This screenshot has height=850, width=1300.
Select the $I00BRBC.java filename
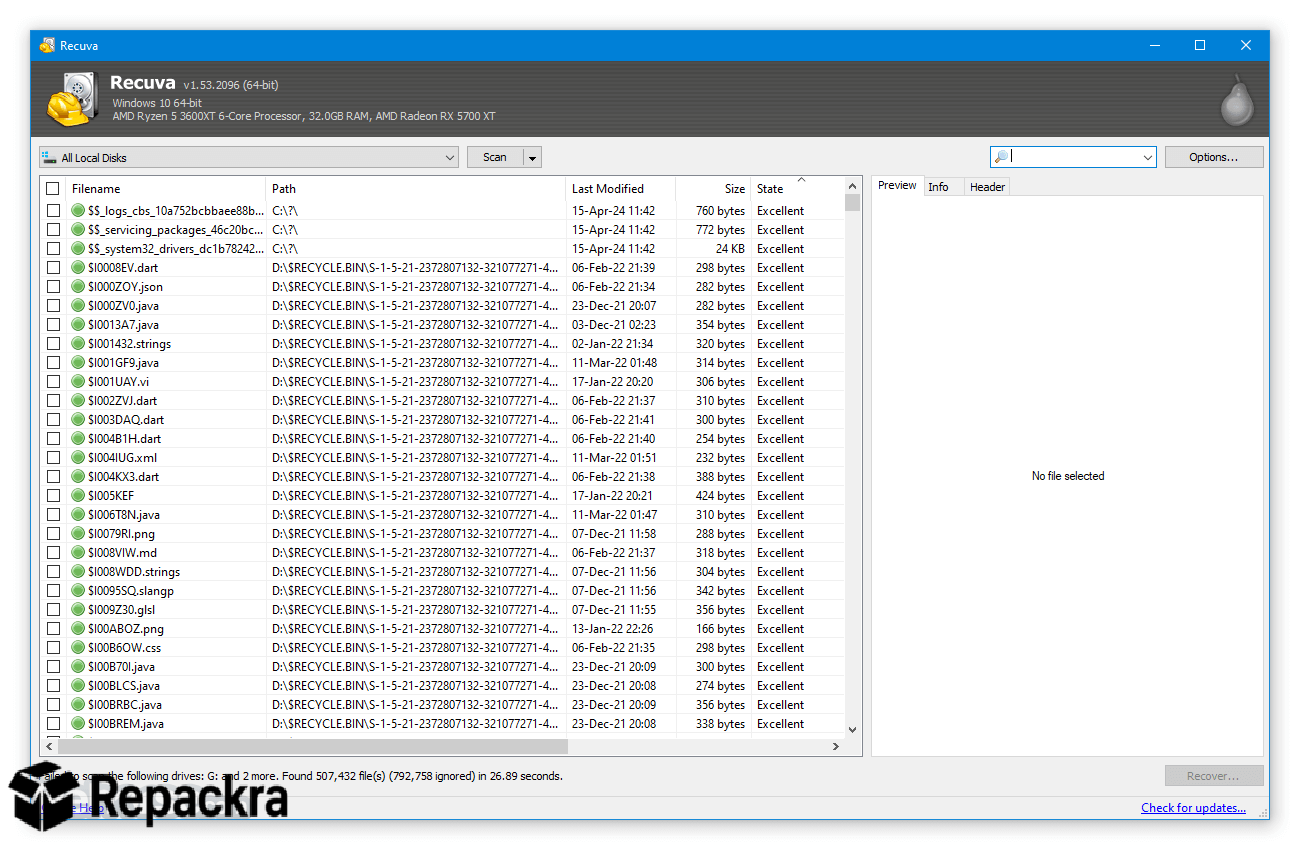pyautogui.click(x=124, y=705)
